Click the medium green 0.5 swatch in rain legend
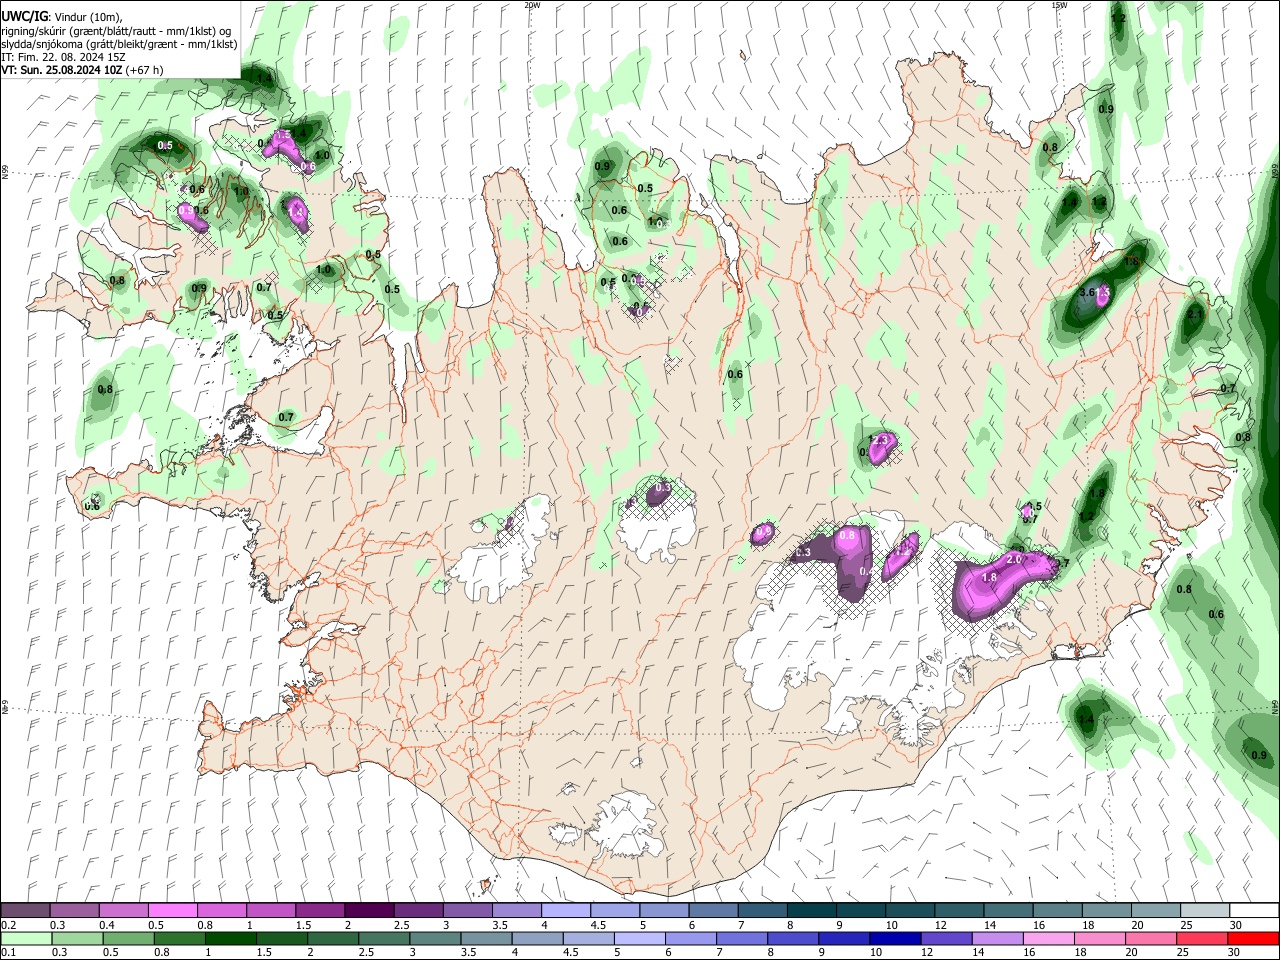Viewport: 1280px width, 960px height. pos(129,938)
